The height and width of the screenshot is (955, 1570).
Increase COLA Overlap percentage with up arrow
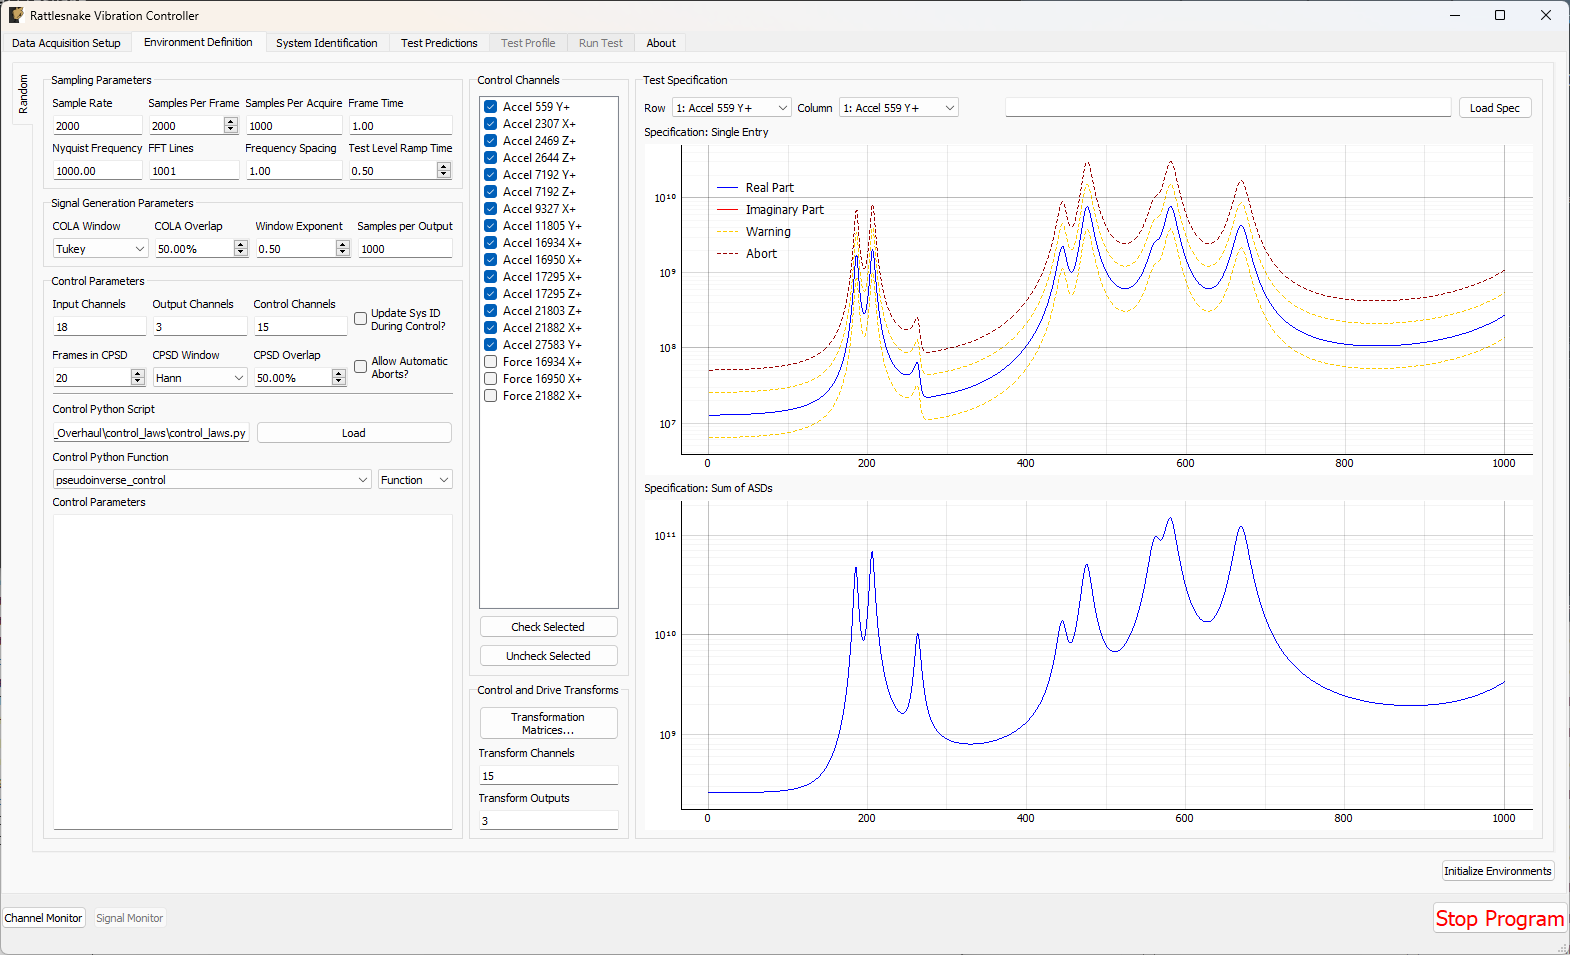click(240, 244)
